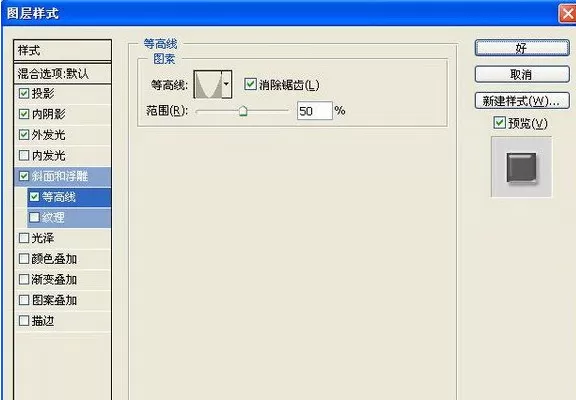Click the style preview thumbnail
576x400 pixels.
(x=521, y=167)
